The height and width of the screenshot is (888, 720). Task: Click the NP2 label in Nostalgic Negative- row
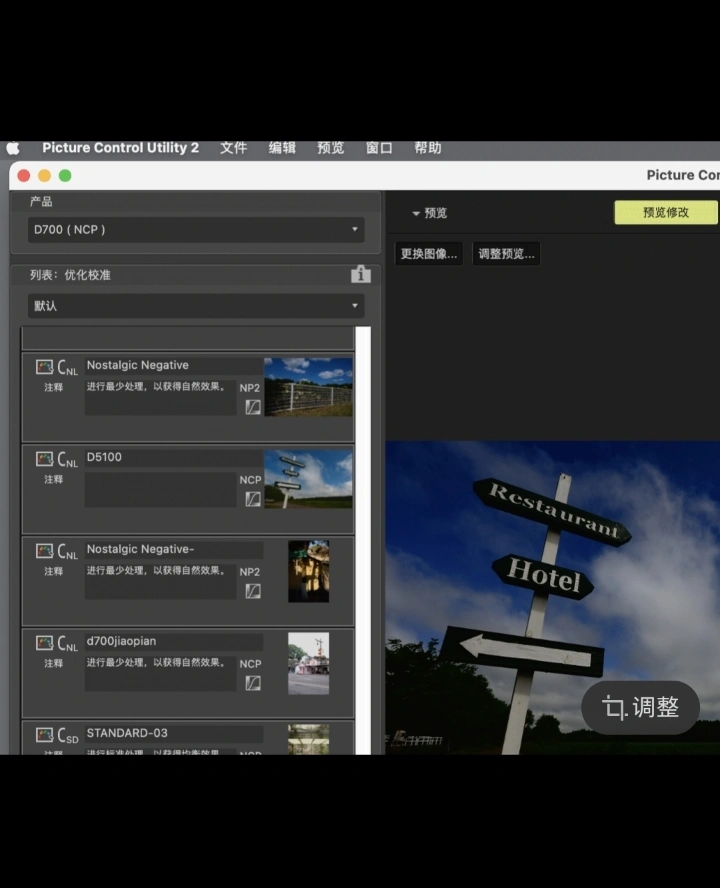(250, 572)
